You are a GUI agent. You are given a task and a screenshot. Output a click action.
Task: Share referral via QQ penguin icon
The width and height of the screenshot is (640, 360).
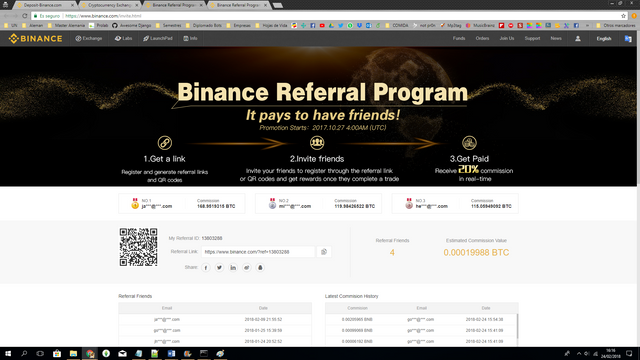click(260, 268)
